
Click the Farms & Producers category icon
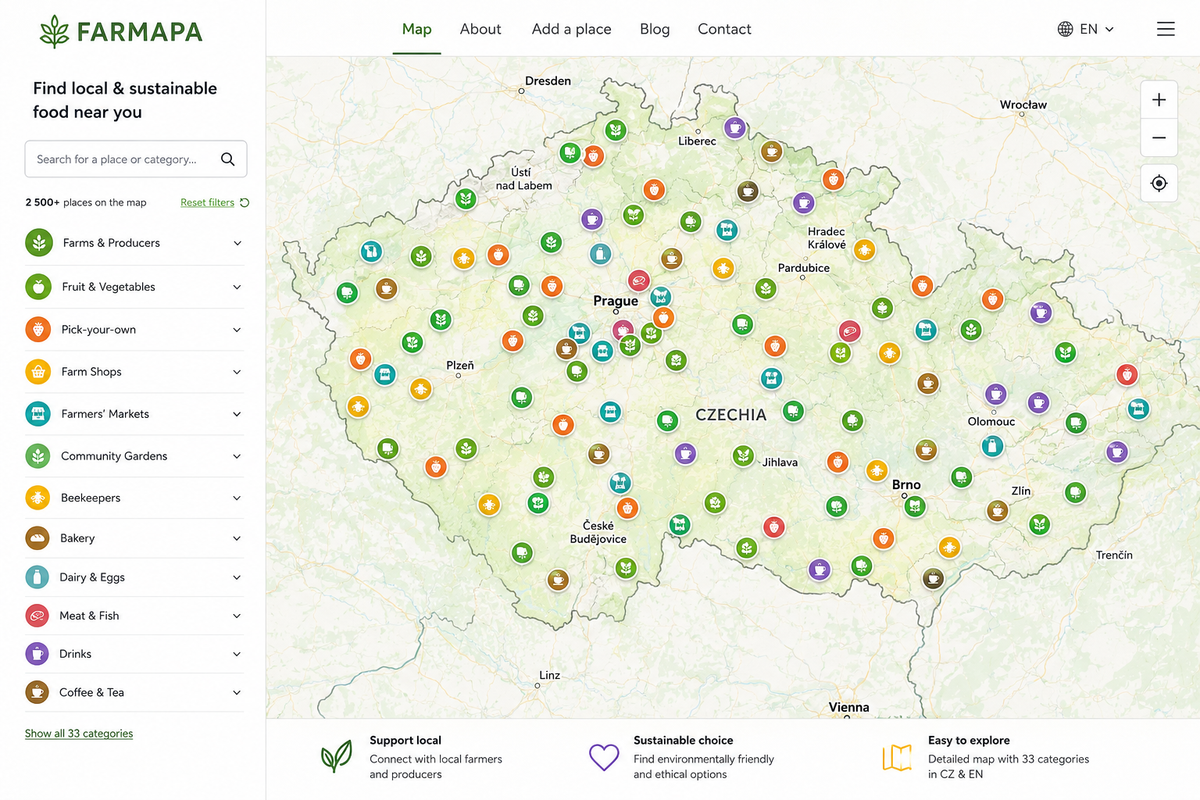pyautogui.click(x=39, y=243)
